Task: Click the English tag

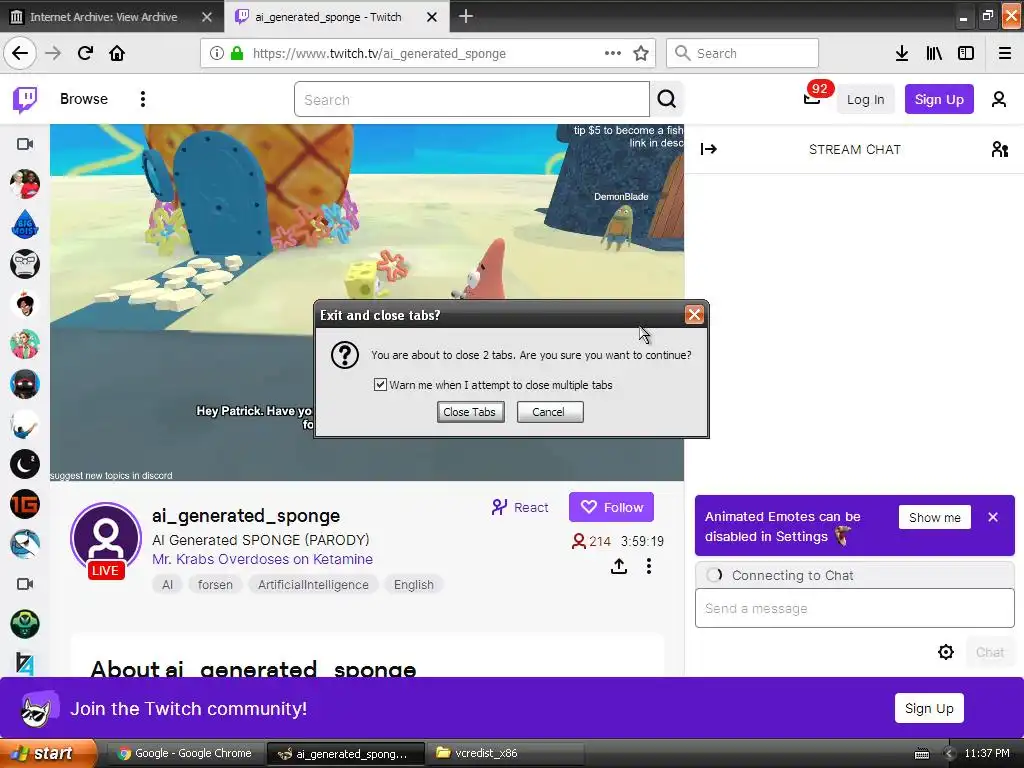Action: 413,584
